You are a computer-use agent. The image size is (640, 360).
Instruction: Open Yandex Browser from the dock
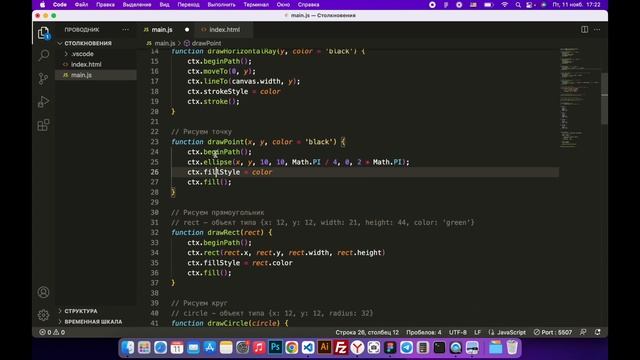[357, 347]
